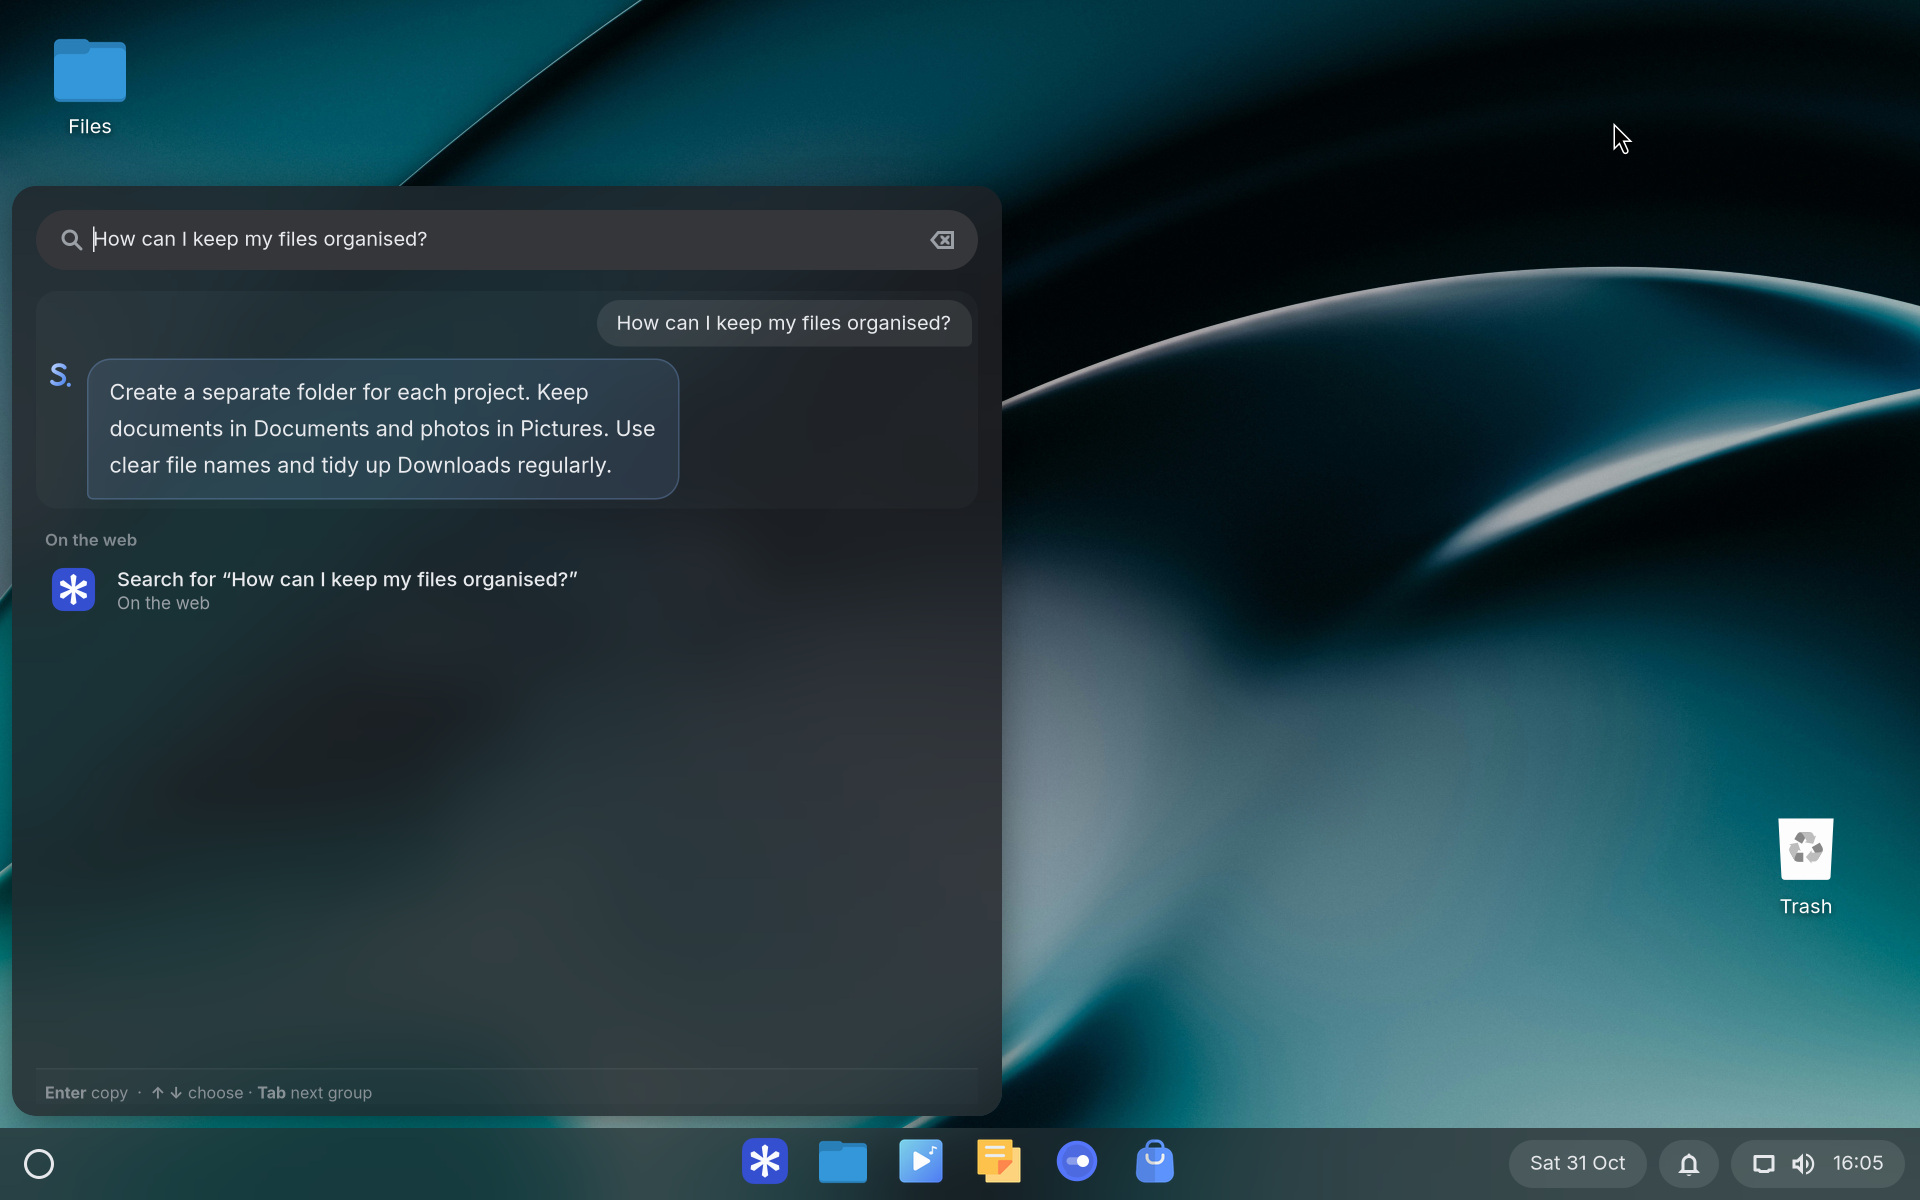Focus the search input field
This screenshot has height=1200, width=1920.
[x=507, y=240]
